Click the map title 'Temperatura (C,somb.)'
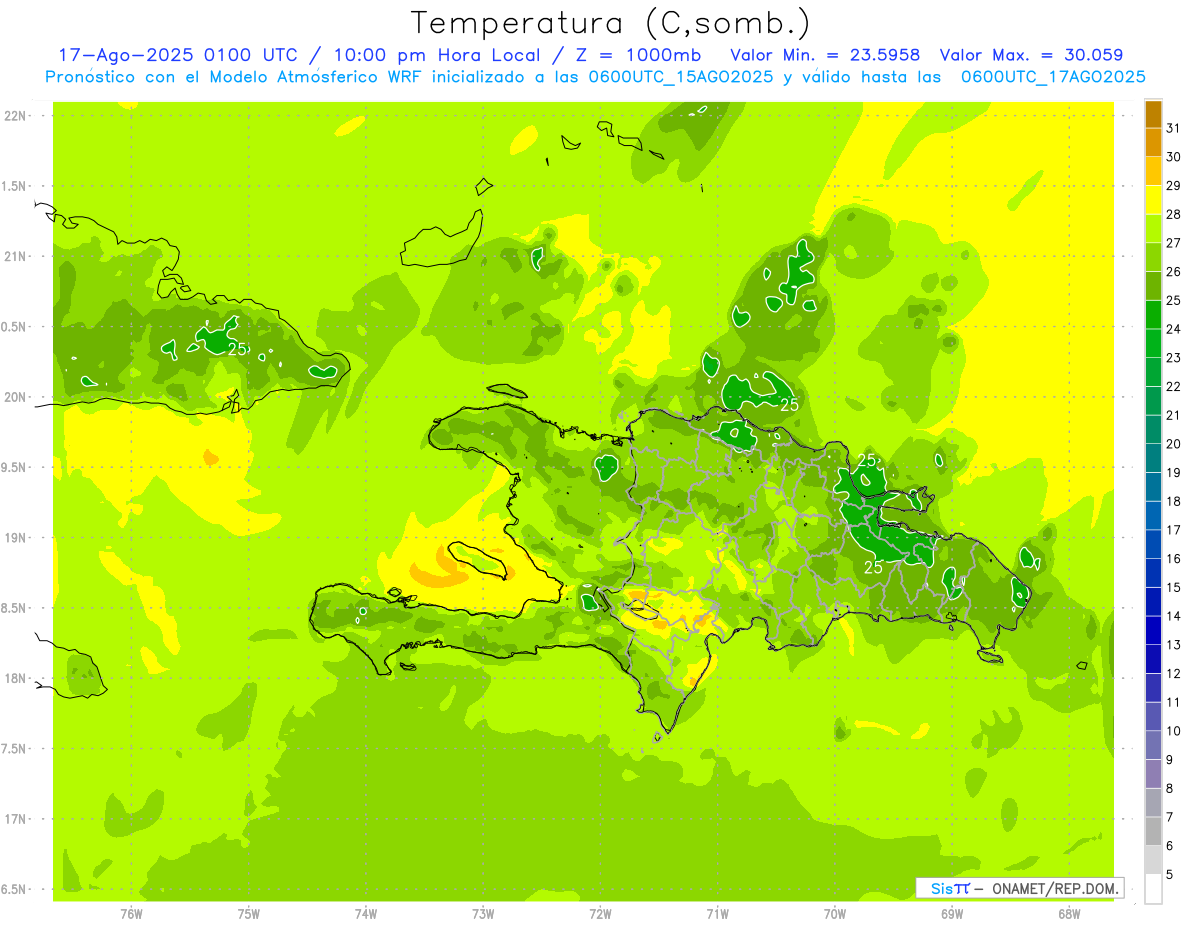Screen dimensions: 1200x927 tap(611, 22)
